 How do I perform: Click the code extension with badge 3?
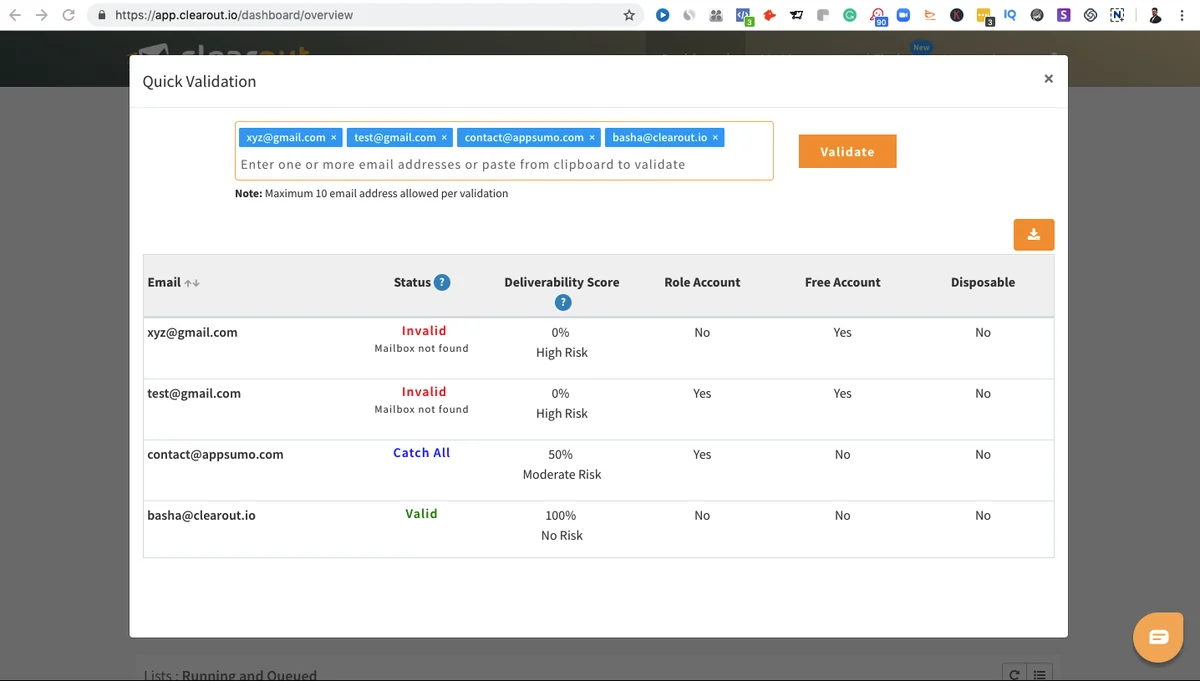tap(744, 16)
